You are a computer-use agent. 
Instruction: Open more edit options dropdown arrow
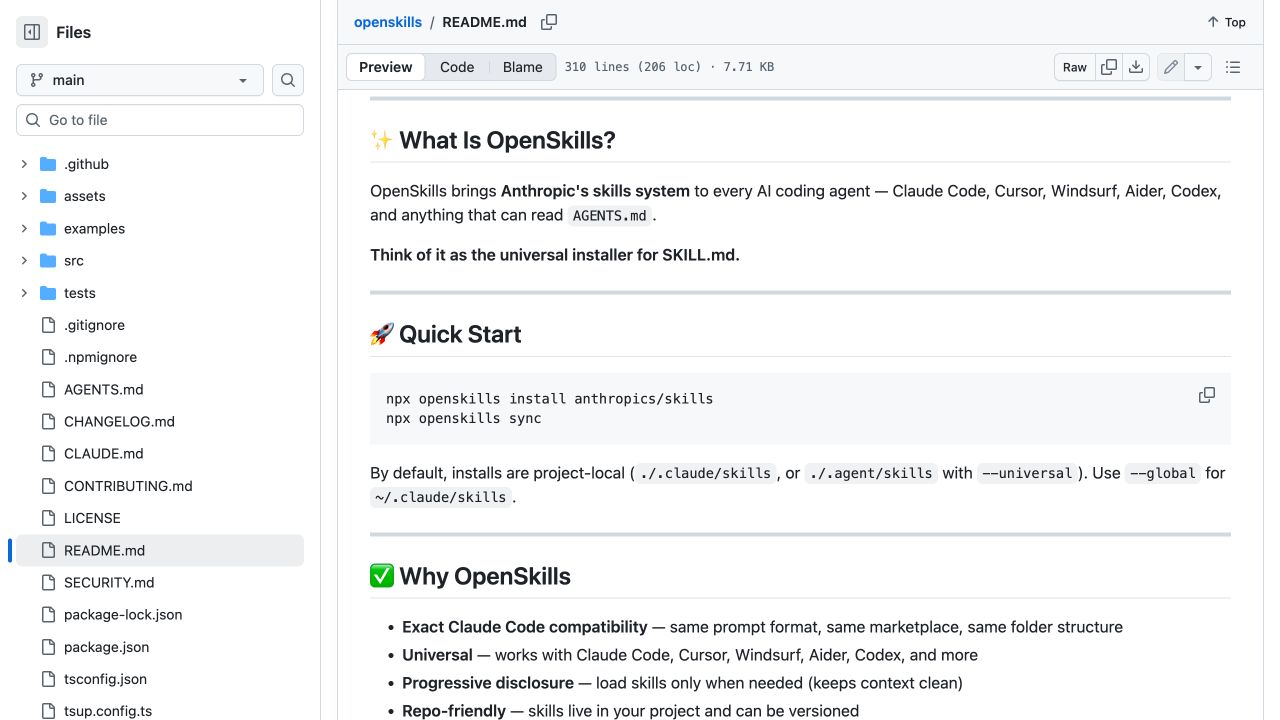pyautogui.click(x=1198, y=67)
